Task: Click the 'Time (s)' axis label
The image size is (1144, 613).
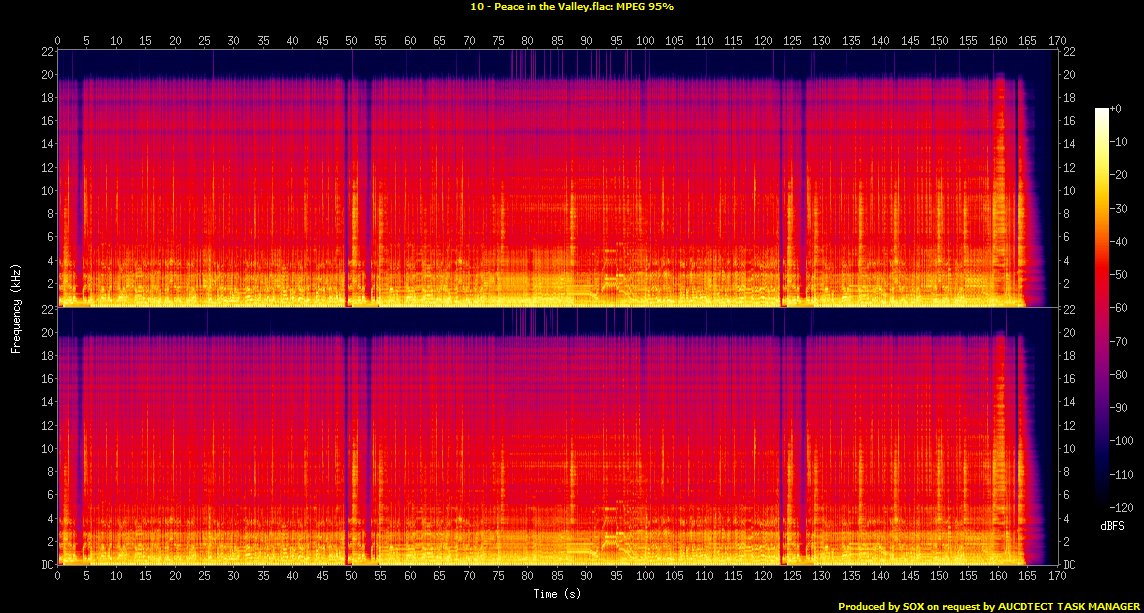Action: tap(557, 594)
